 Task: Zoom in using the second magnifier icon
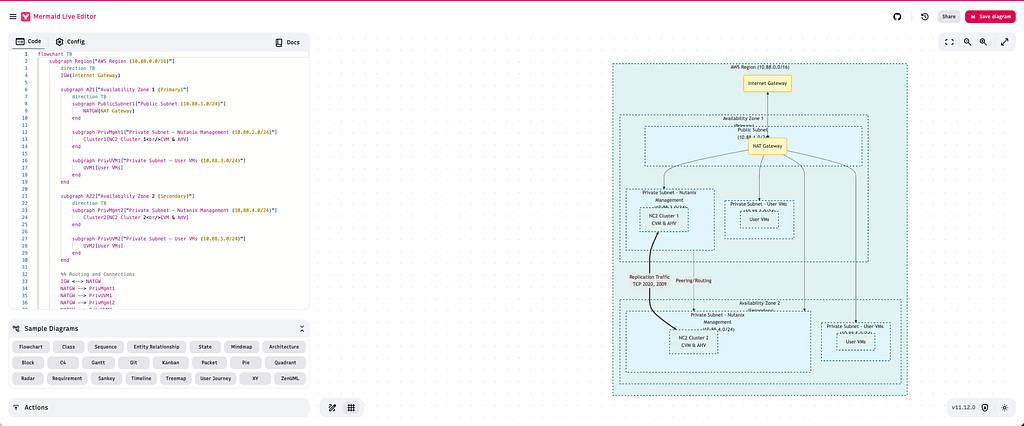point(983,42)
